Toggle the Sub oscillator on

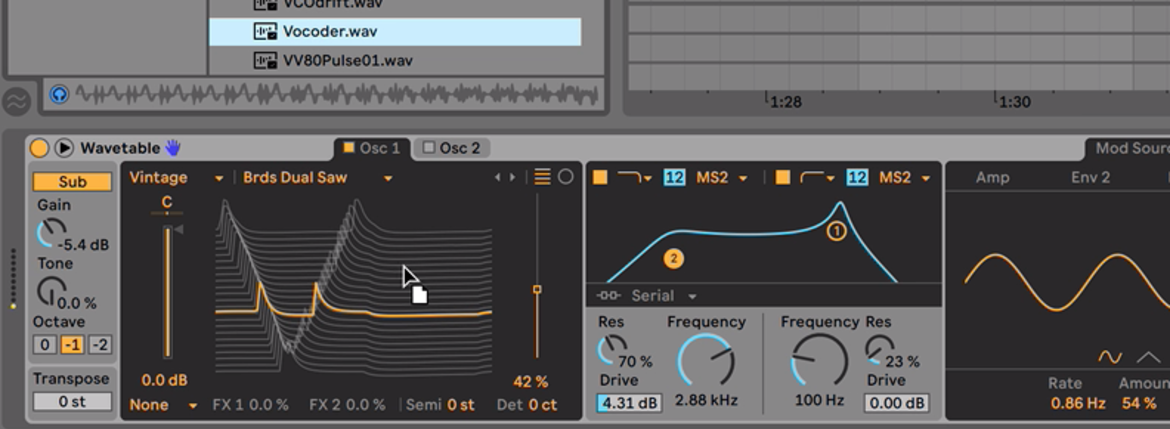click(x=72, y=181)
